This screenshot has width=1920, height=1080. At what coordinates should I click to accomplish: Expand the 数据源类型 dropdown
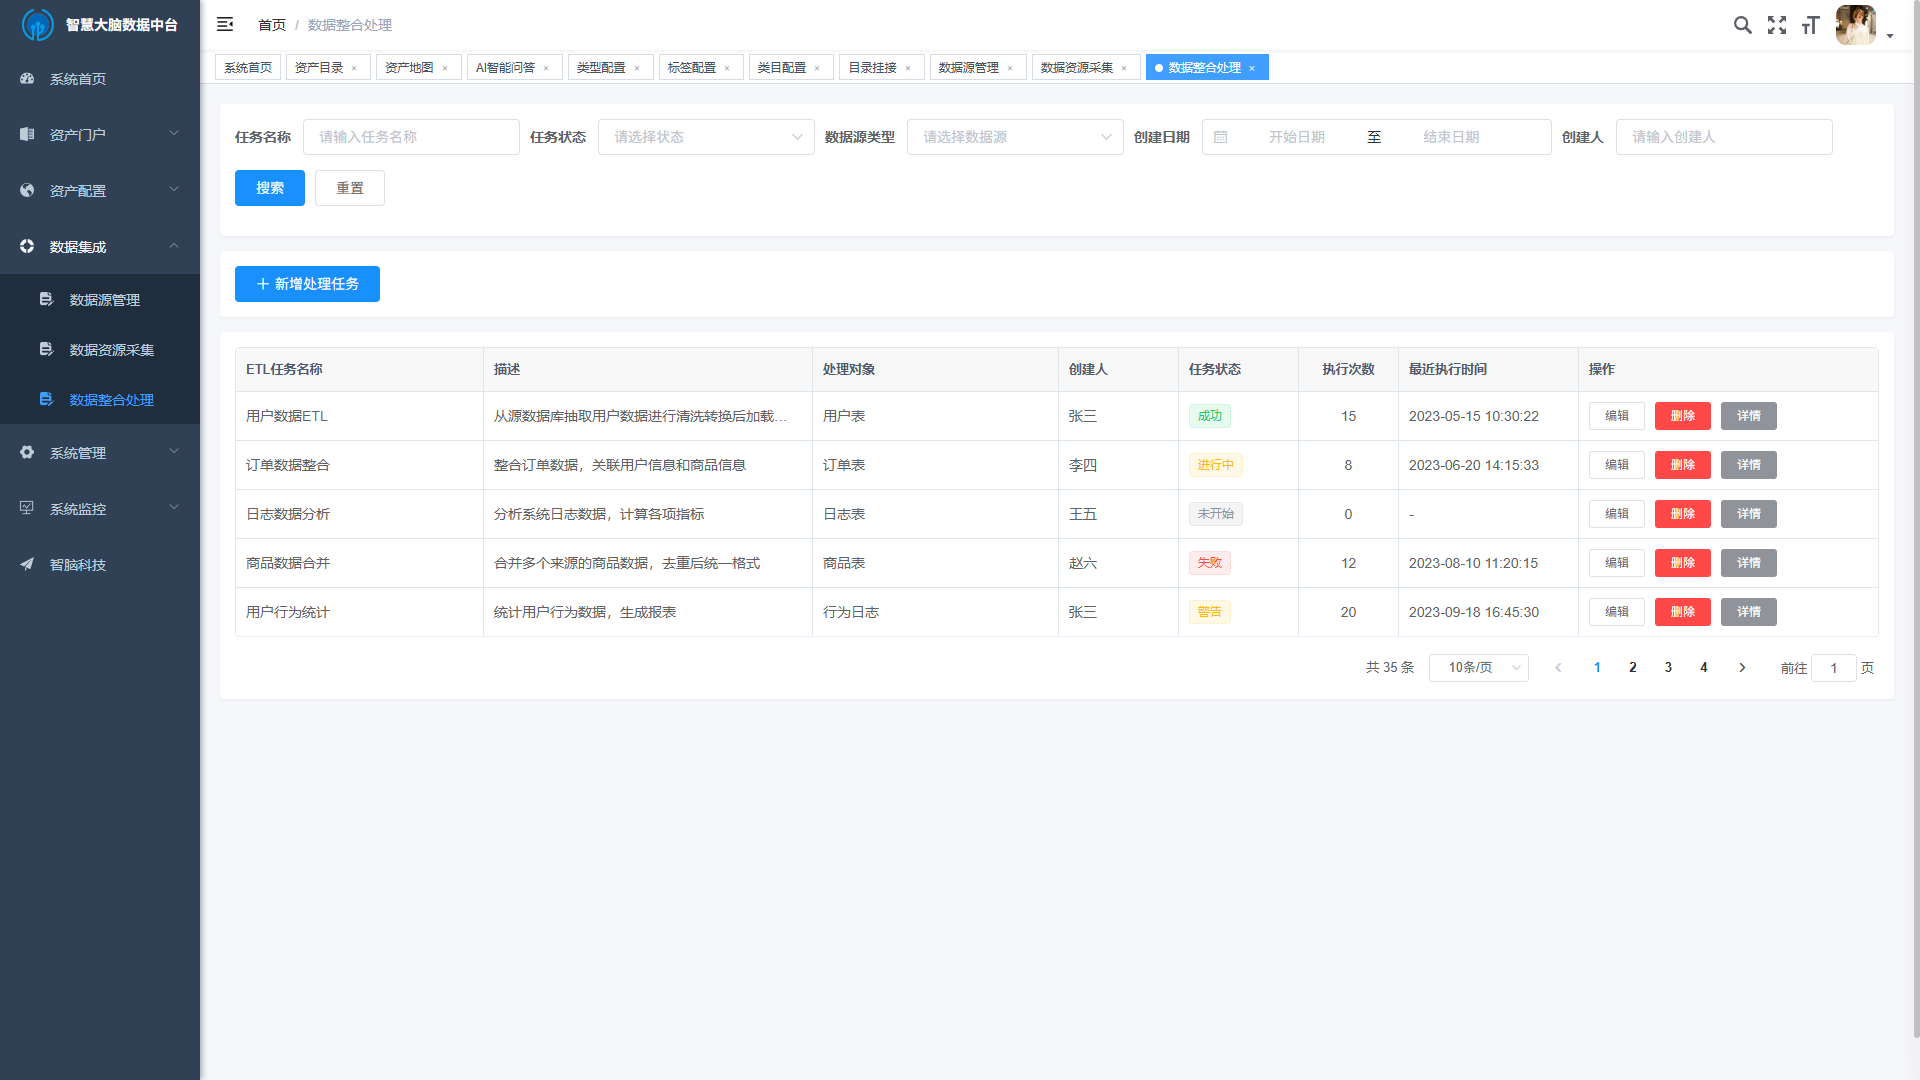1014,137
